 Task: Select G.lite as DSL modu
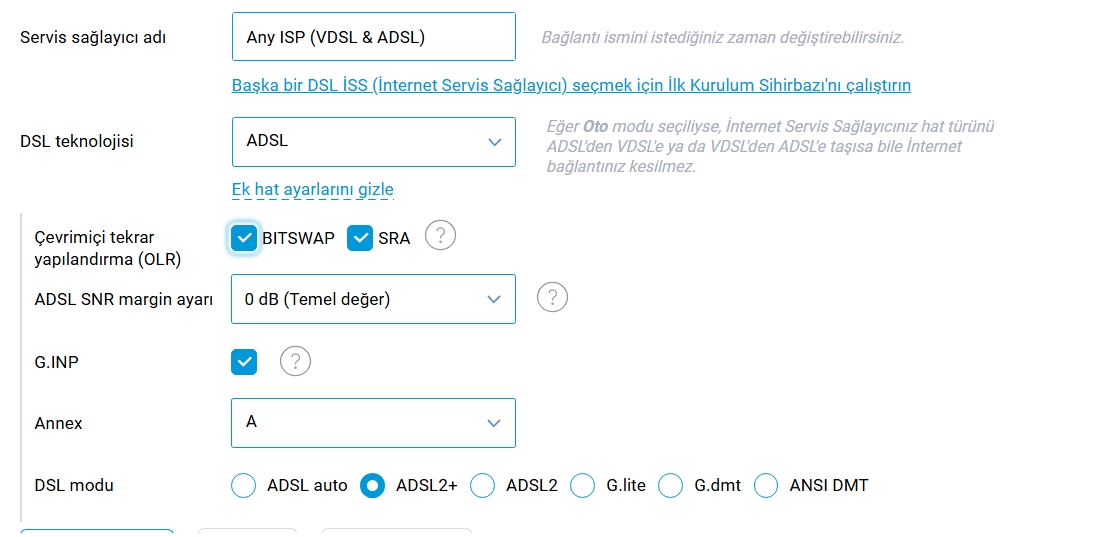(582, 485)
